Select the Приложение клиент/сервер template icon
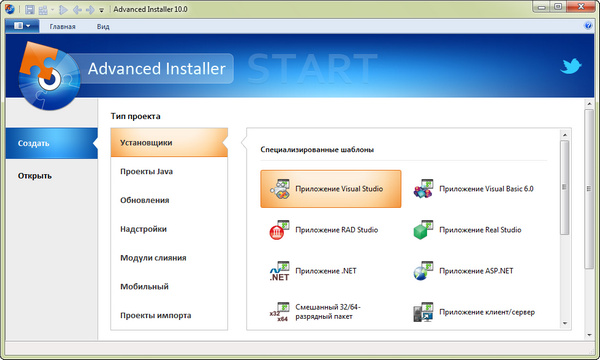The width and height of the screenshot is (600, 360). 423,312
